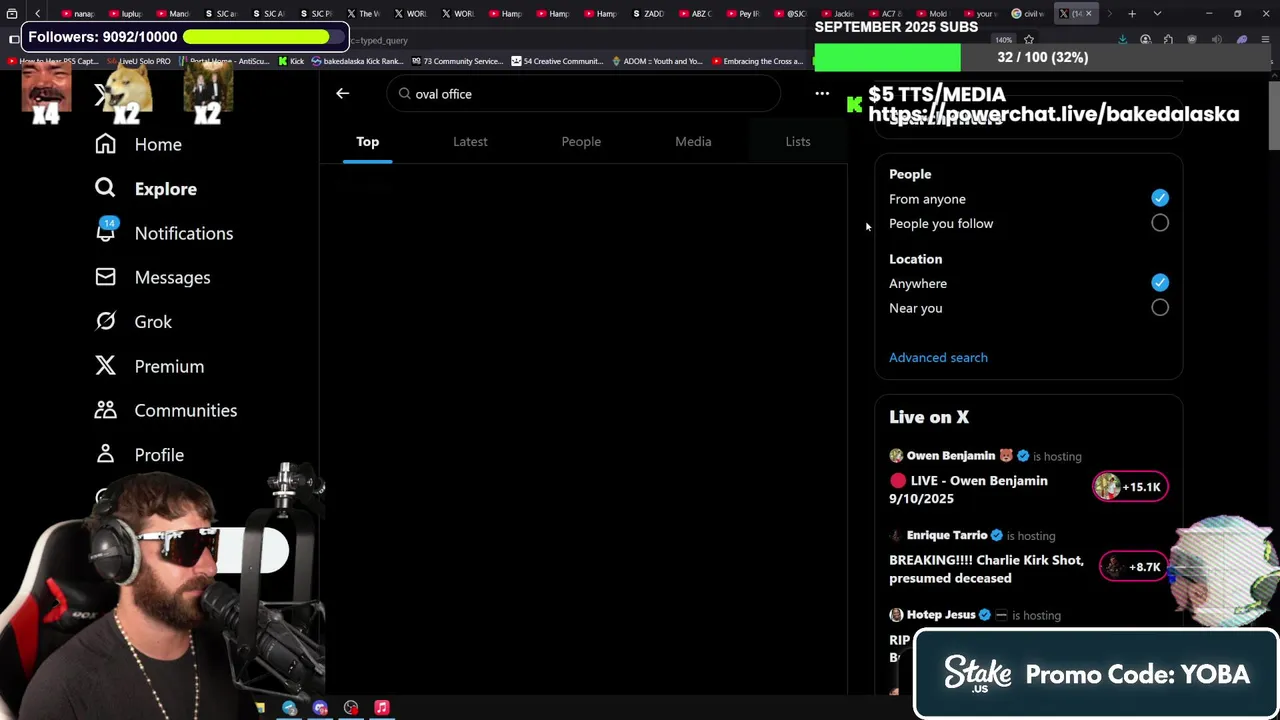Expand the list-all-tabs dropdown chevron
Screen dimensions: 1280x720
(x=1157, y=14)
